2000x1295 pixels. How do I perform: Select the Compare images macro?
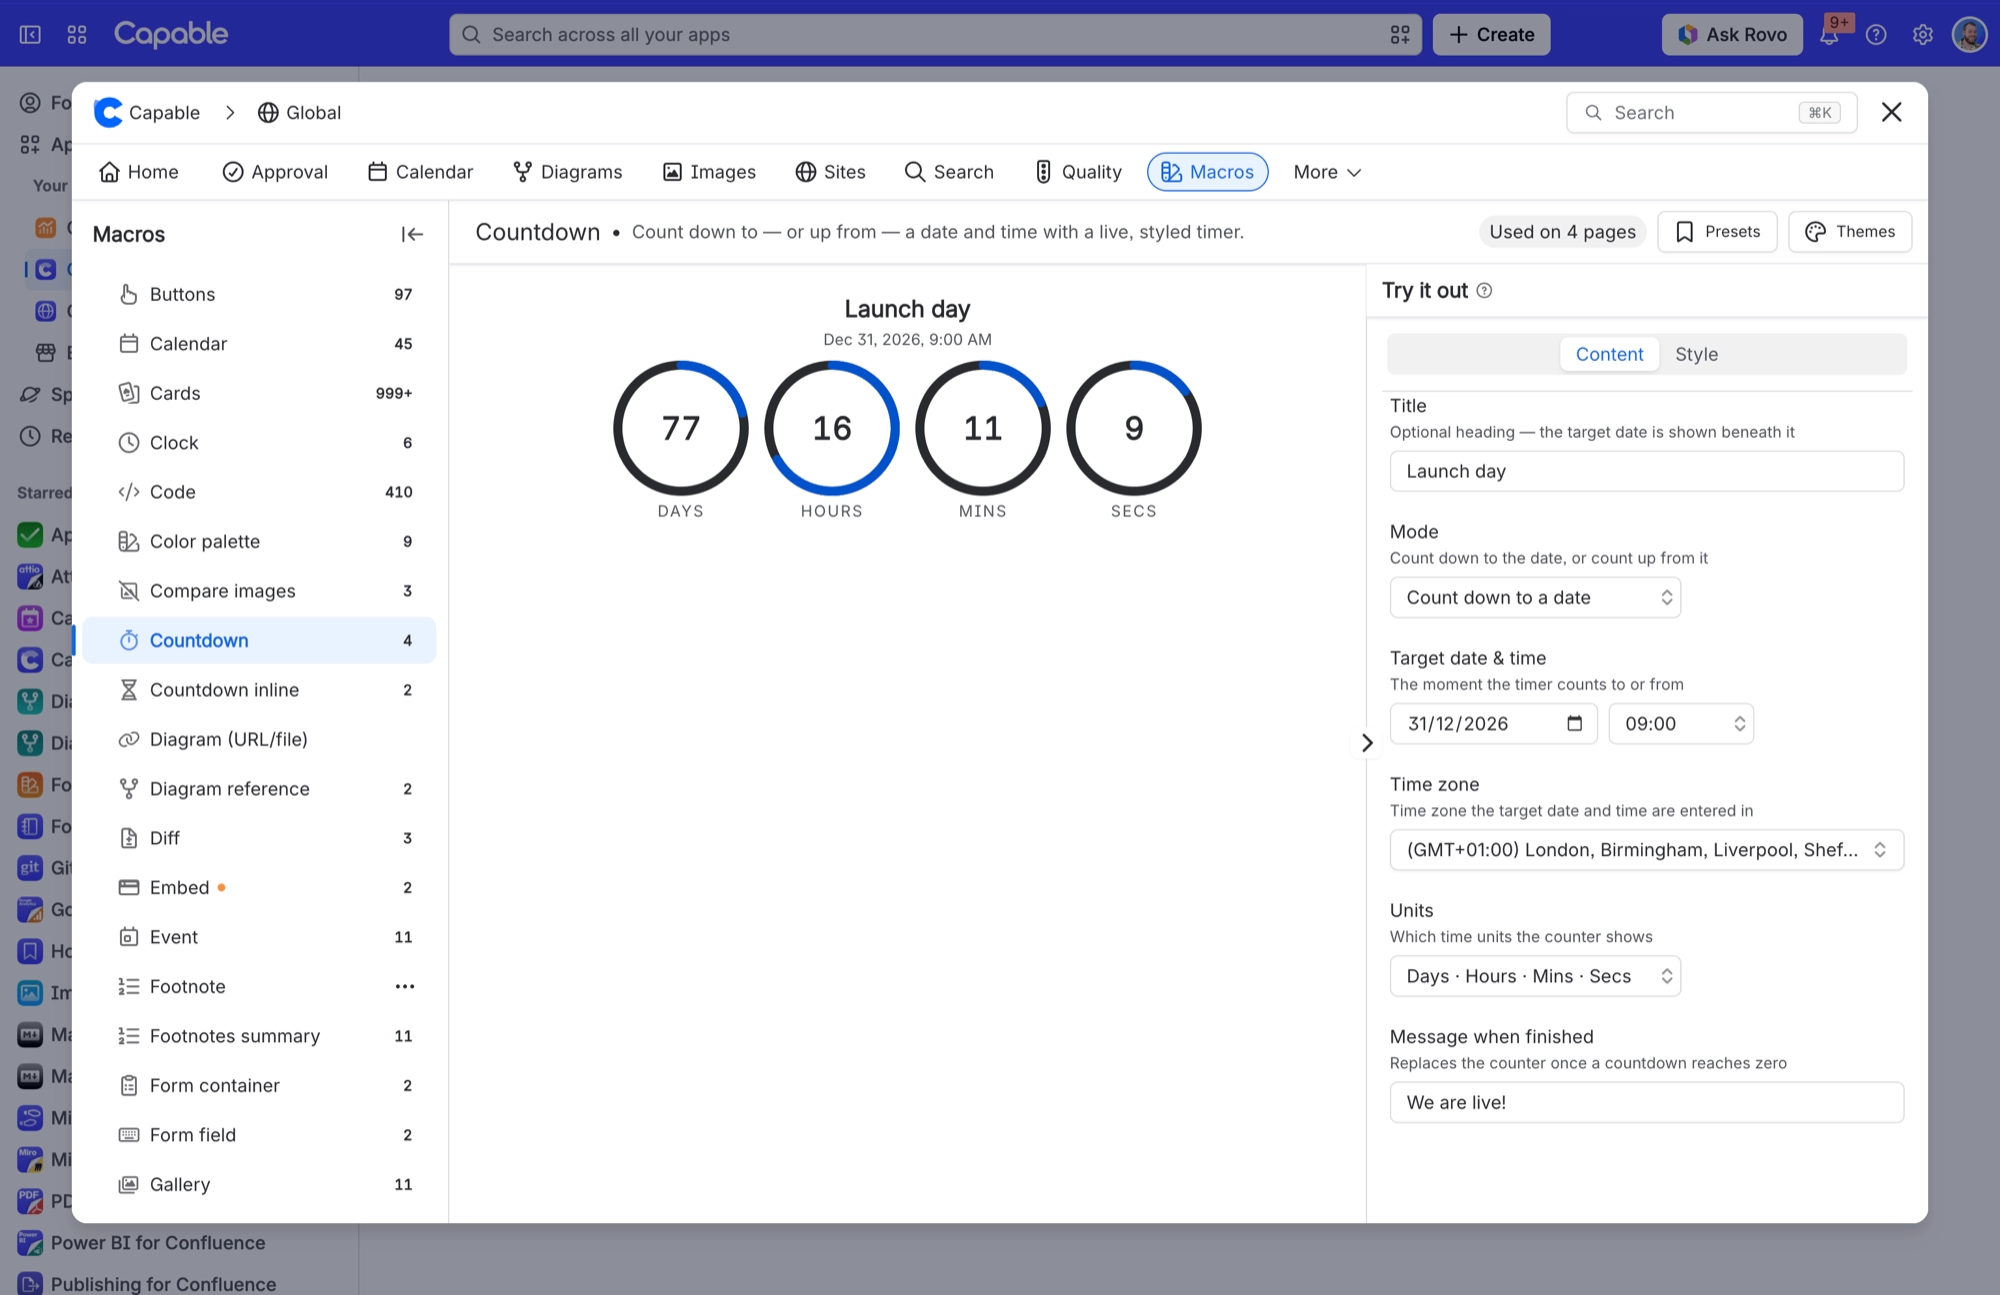pos(259,591)
